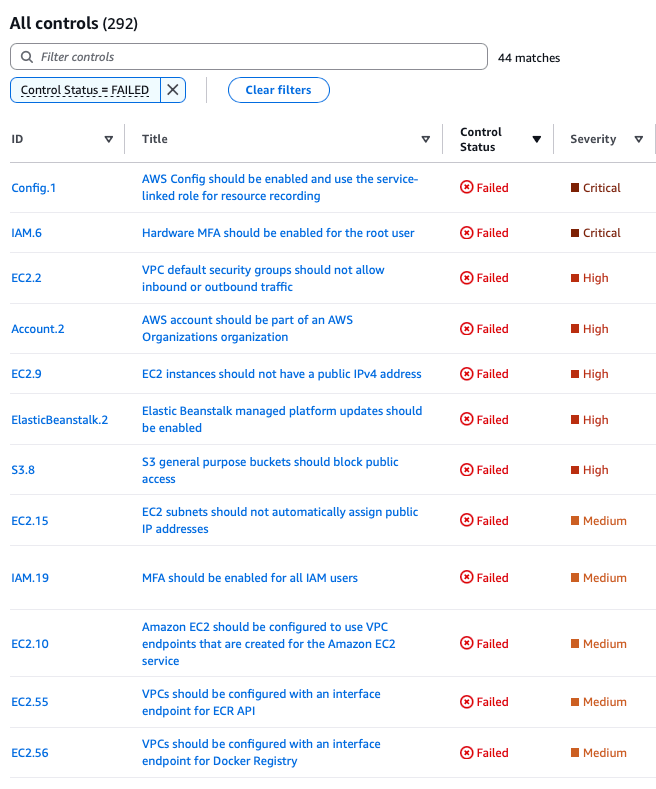Click the Failed status icon for Config.1

click(x=466, y=187)
